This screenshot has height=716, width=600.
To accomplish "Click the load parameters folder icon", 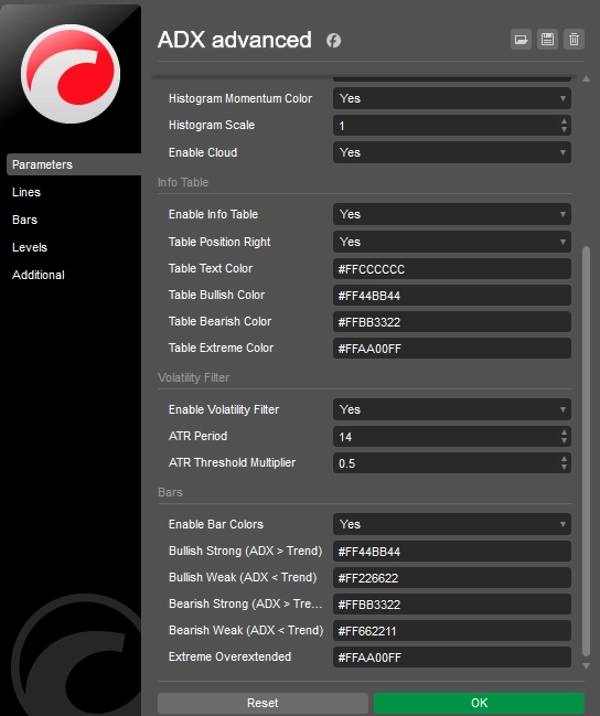I will coord(521,39).
